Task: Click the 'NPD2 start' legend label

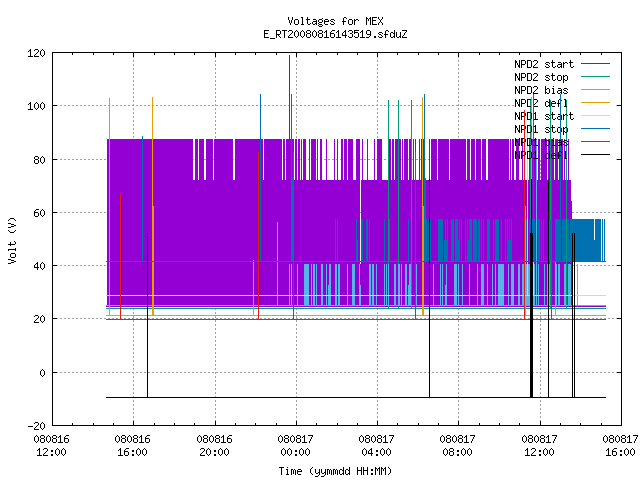Action: click(x=544, y=64)
